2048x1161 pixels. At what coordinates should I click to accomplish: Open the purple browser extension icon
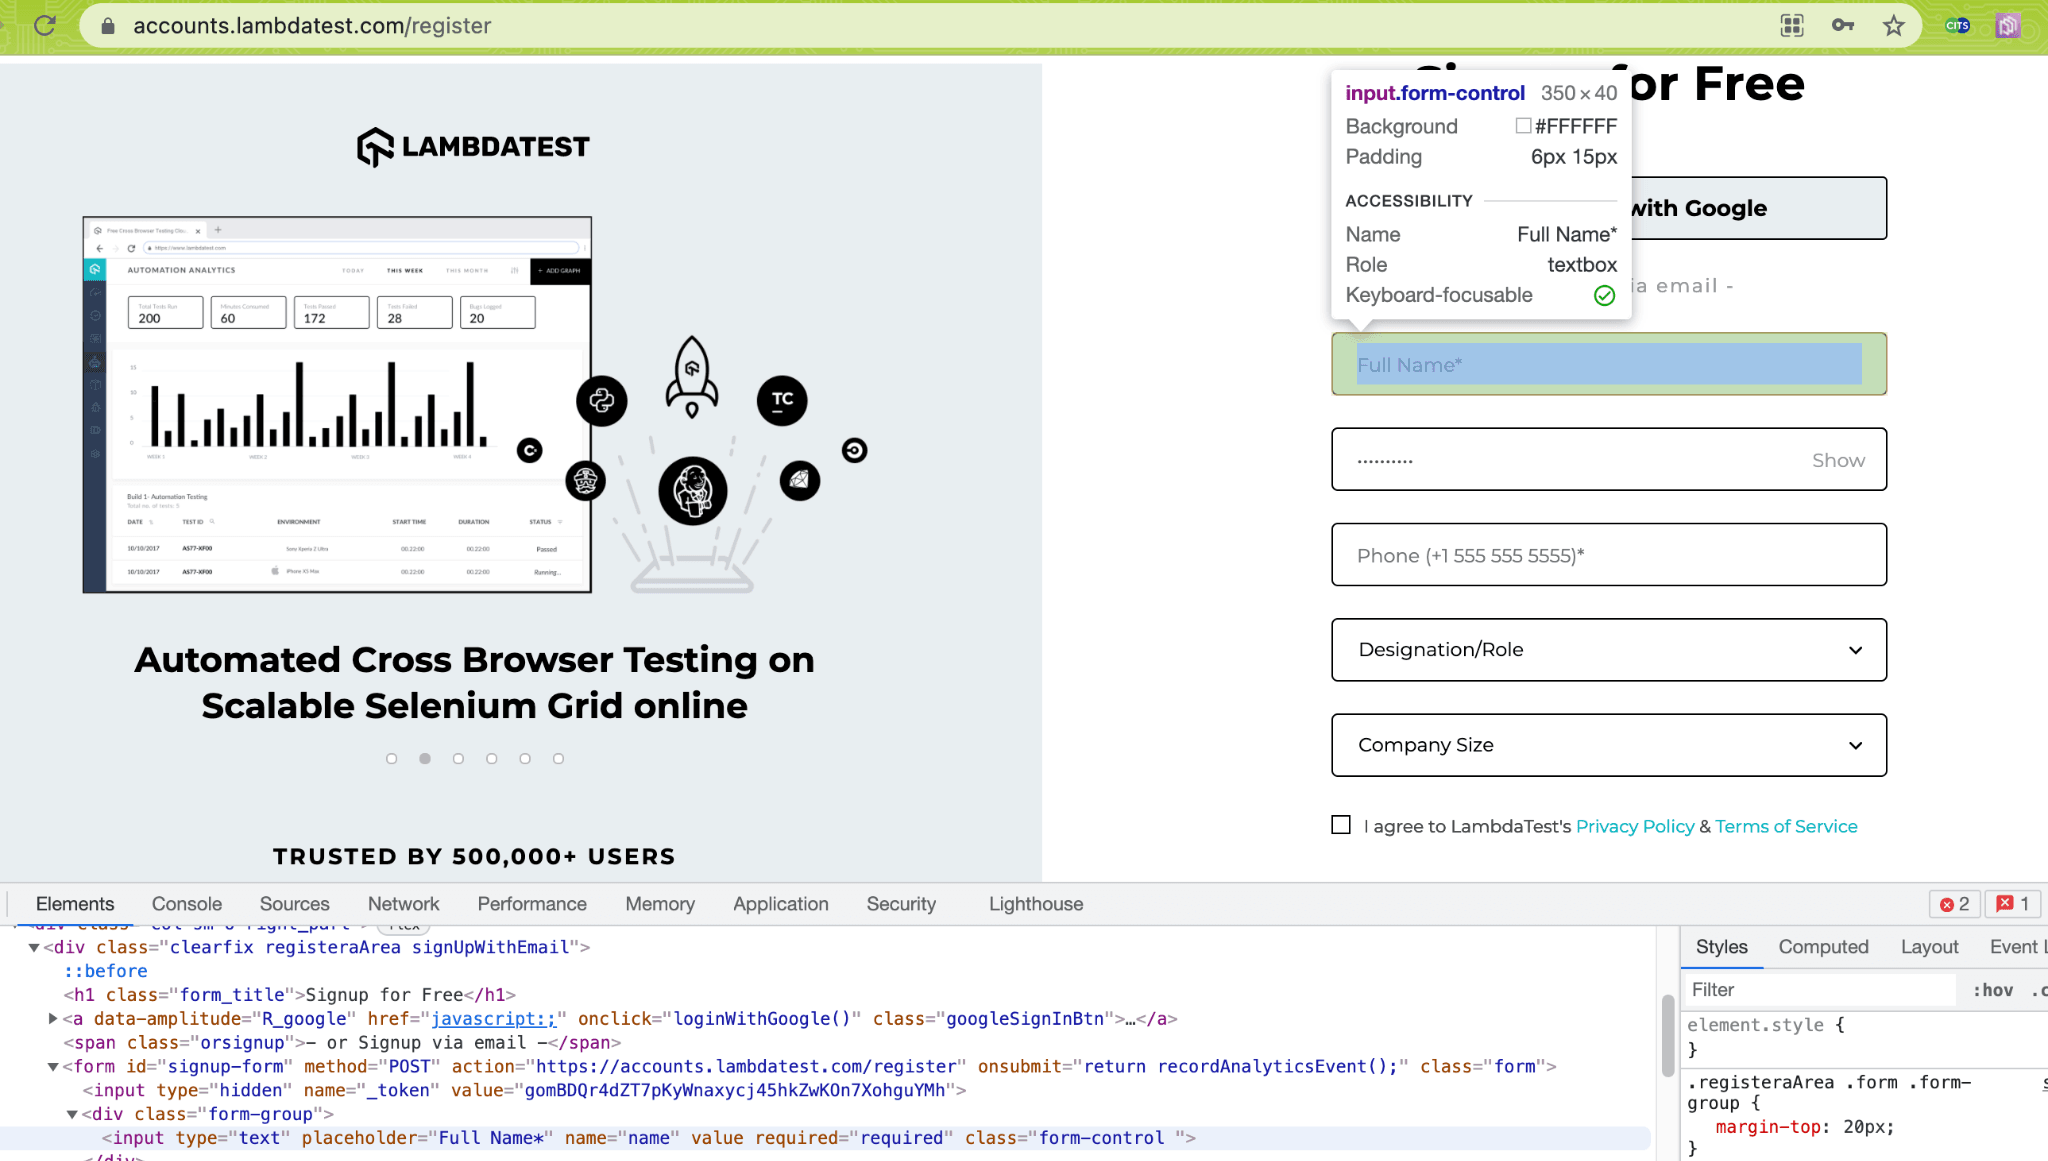[x=2008, y=26]
